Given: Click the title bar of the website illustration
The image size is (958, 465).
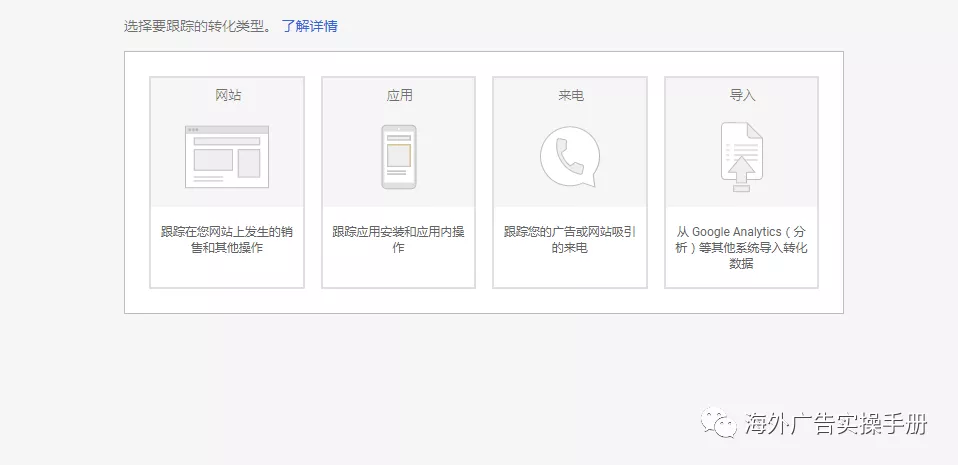Looking at the screenshot, I should [x=227, y=130].
